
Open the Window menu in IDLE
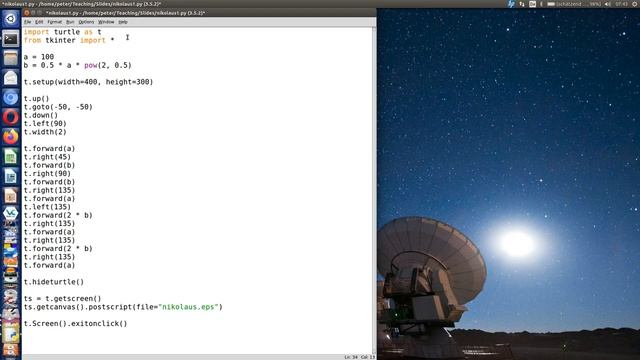pos(106,22)
